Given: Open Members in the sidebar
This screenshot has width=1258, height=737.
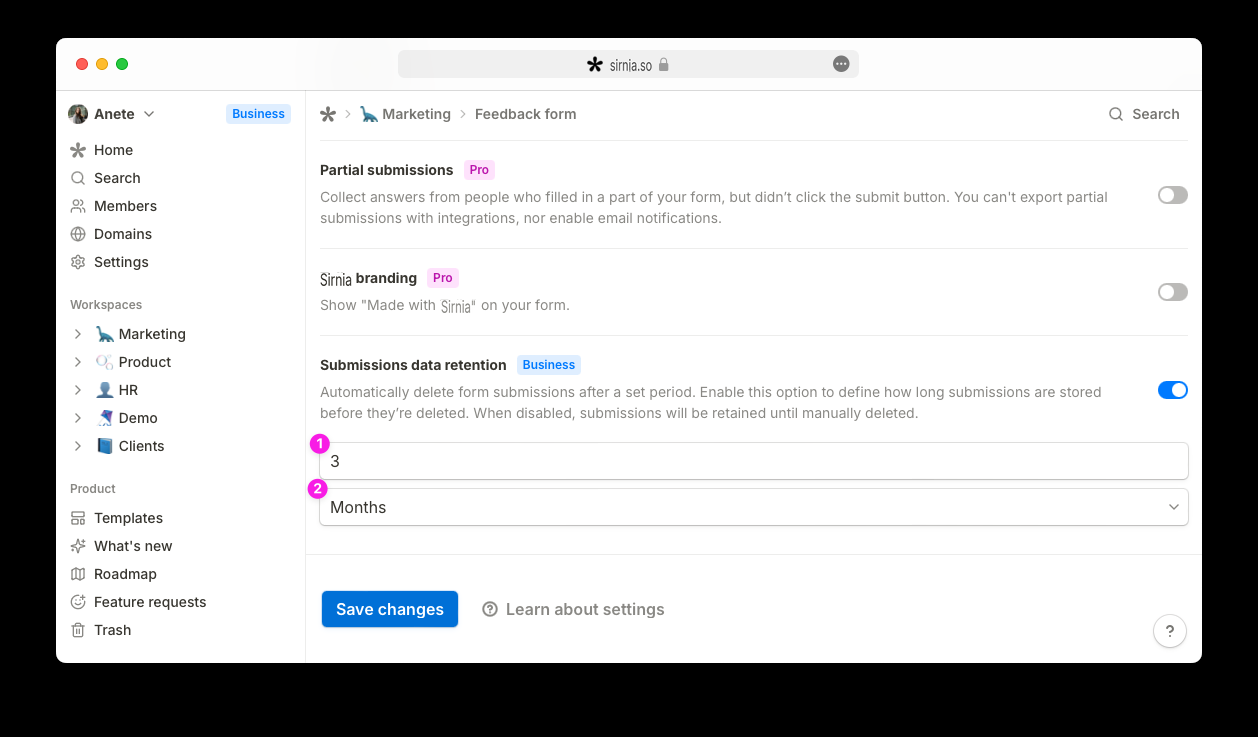Looking at the screenshot, I should point(125,206).
